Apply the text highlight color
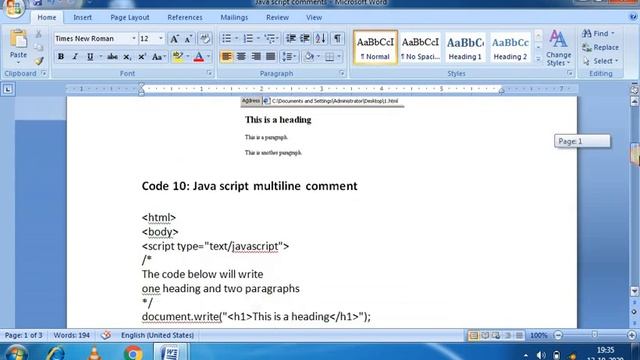Image resolution: width=640 pixels, height=360 pixels. coord(178,57)
